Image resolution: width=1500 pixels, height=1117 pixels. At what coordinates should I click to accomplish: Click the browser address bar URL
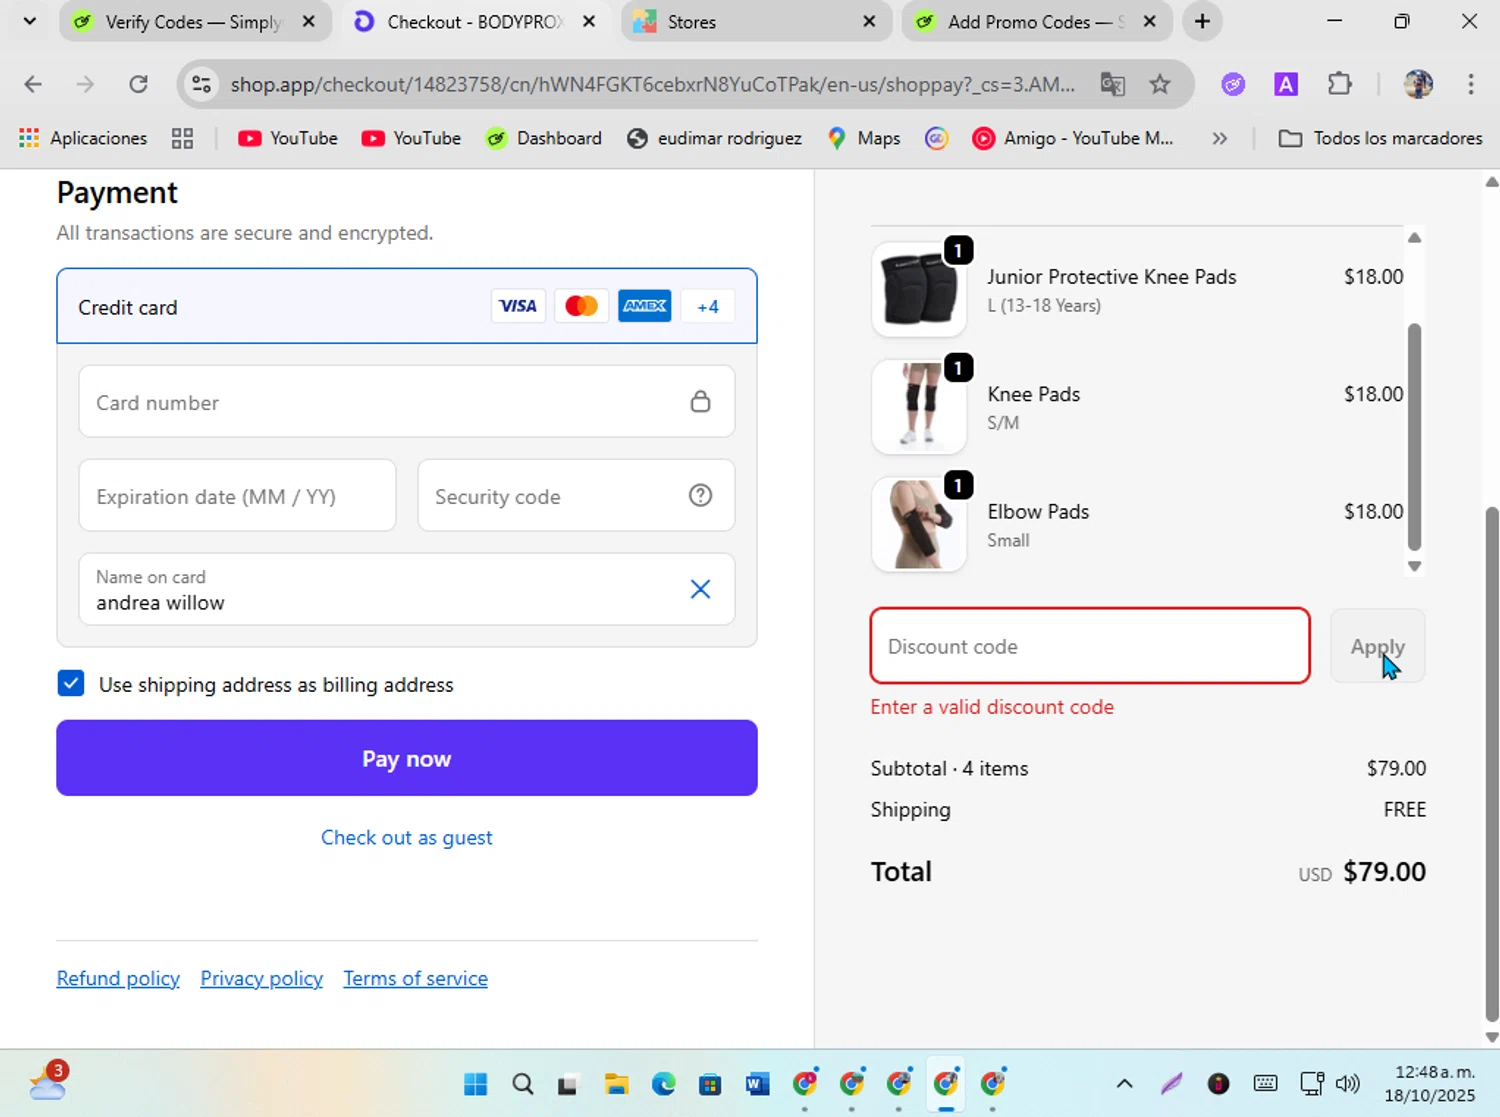[652, 84]
